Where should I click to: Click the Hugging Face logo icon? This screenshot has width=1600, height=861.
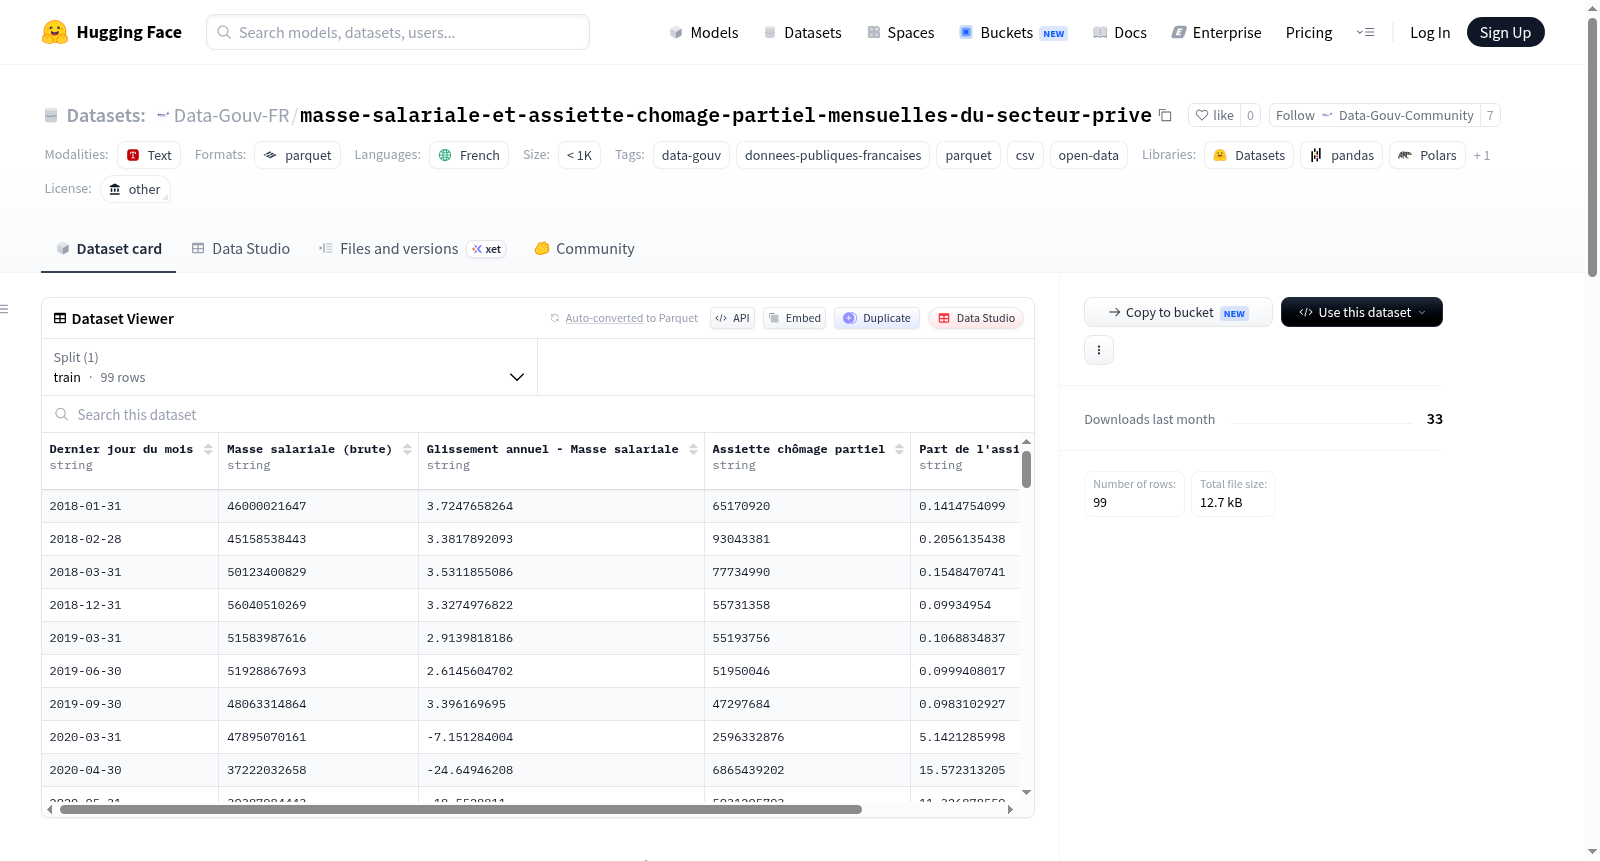coord(55,32)
